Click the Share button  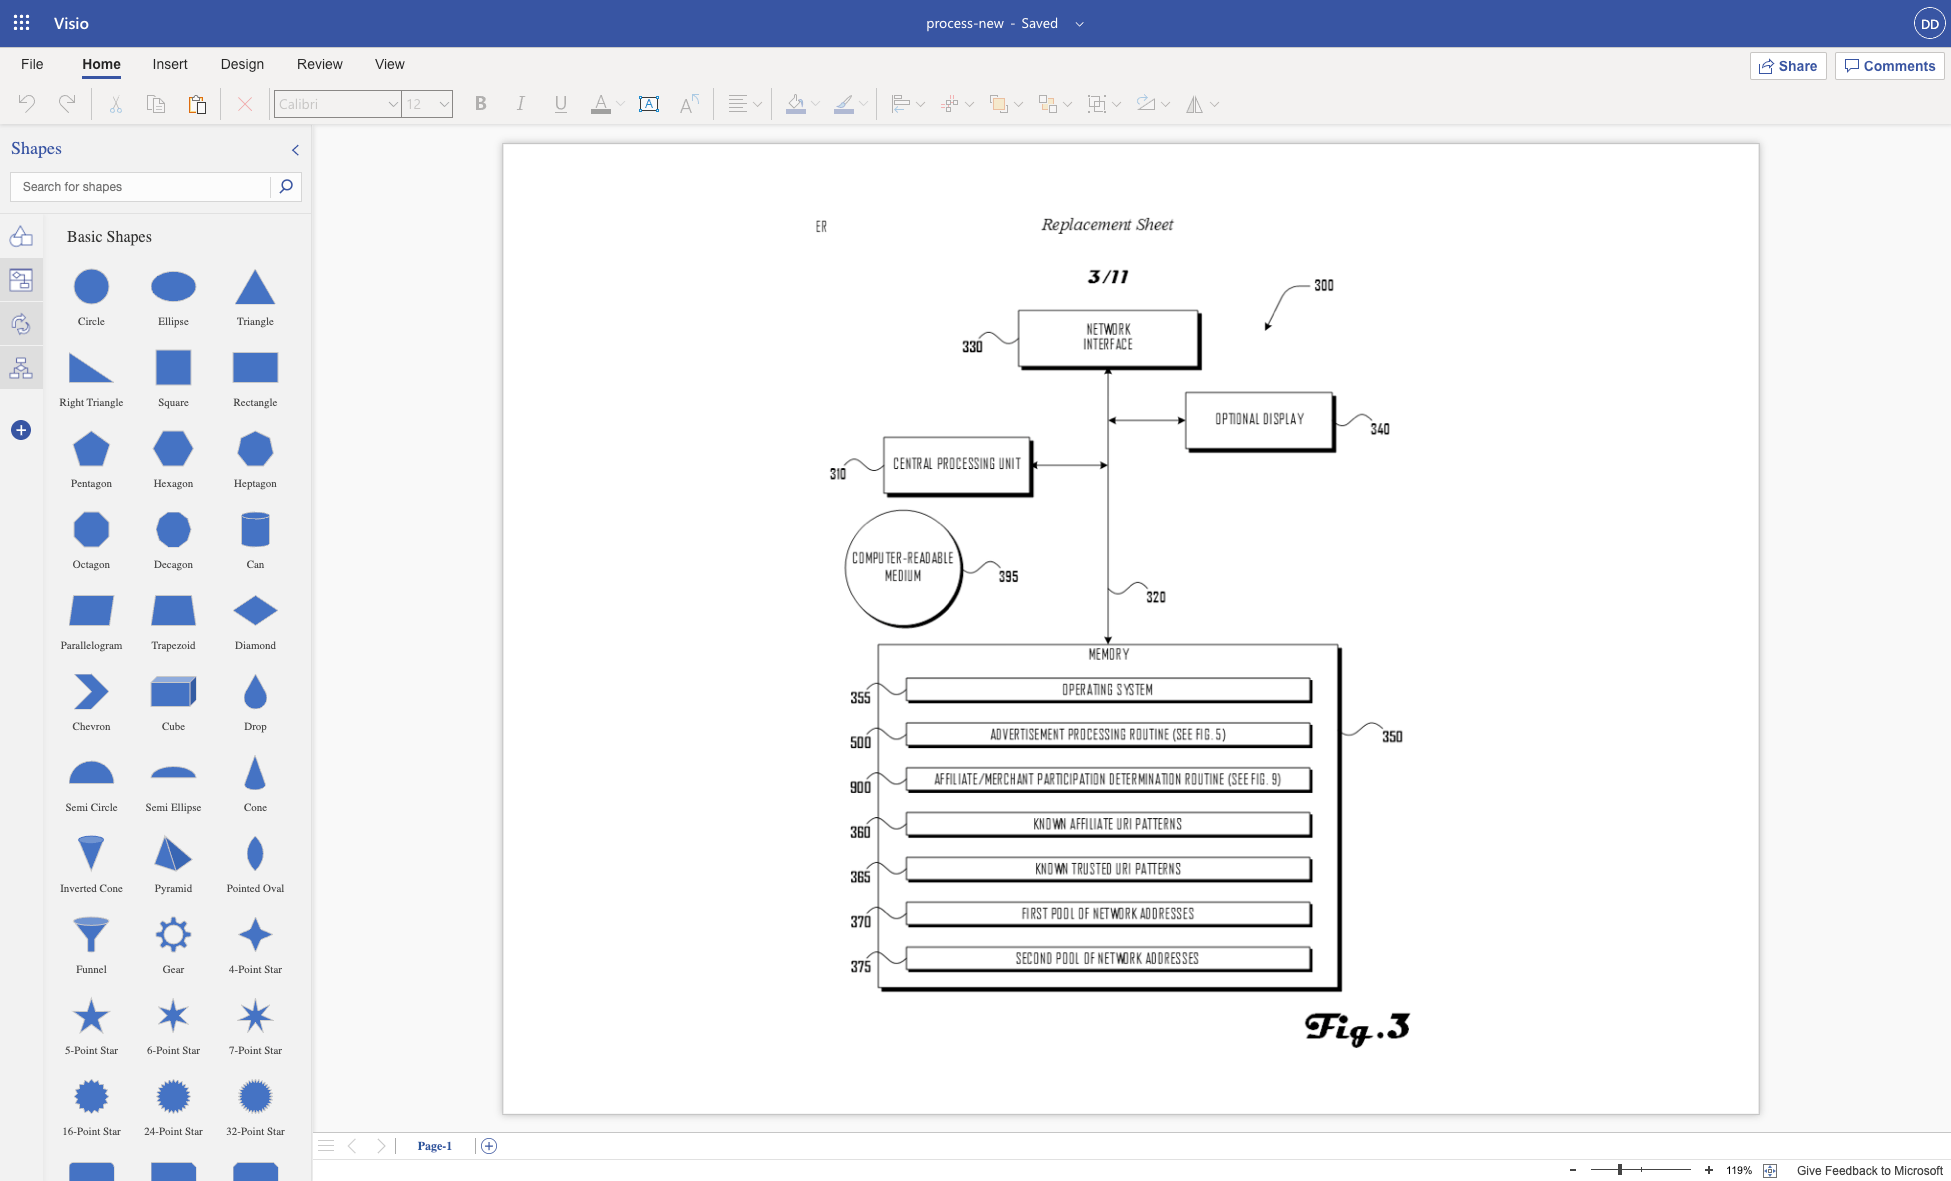pos(1788,66)
